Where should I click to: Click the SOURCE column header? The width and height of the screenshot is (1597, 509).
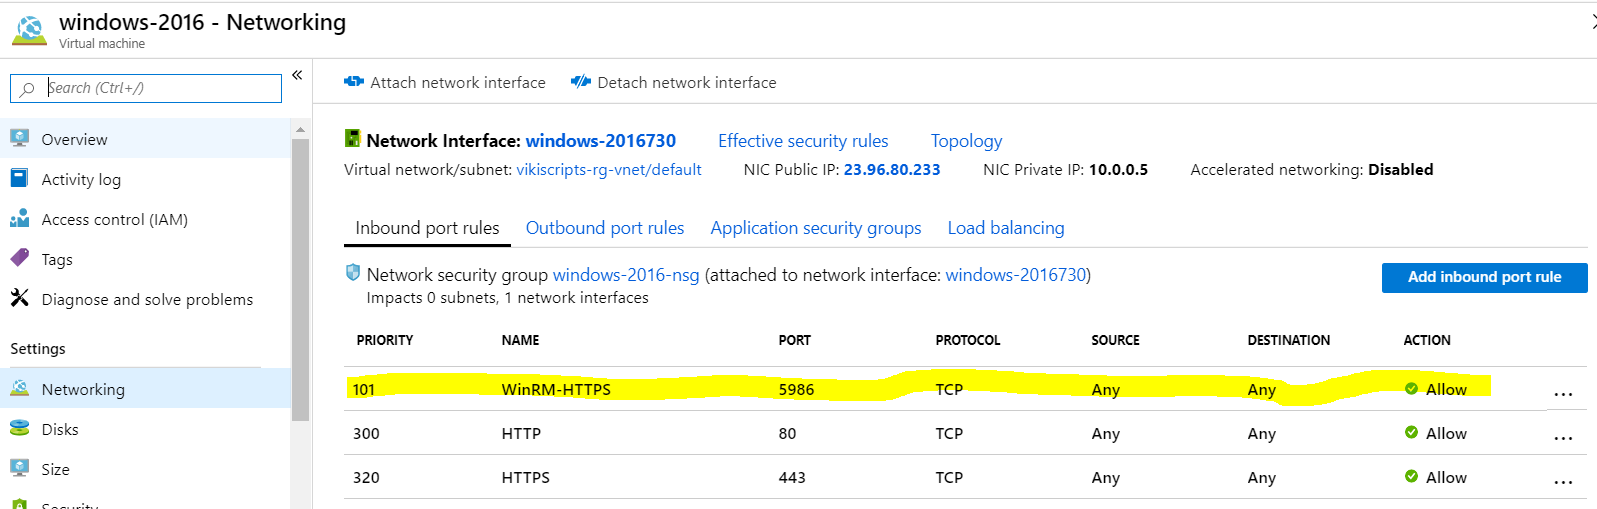1115,340
